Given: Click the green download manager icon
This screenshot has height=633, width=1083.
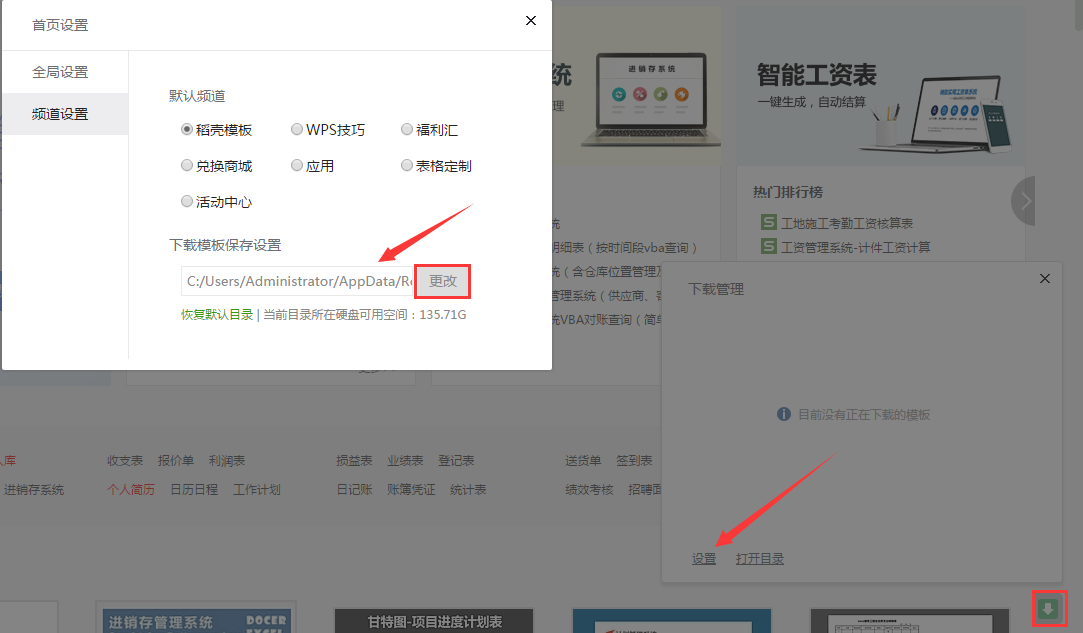Looking at the screenshot, I should pos(1048,609).
